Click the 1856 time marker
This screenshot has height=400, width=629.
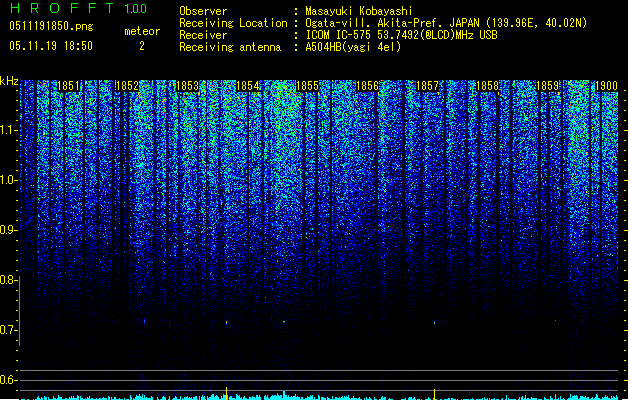coord(367,86)
